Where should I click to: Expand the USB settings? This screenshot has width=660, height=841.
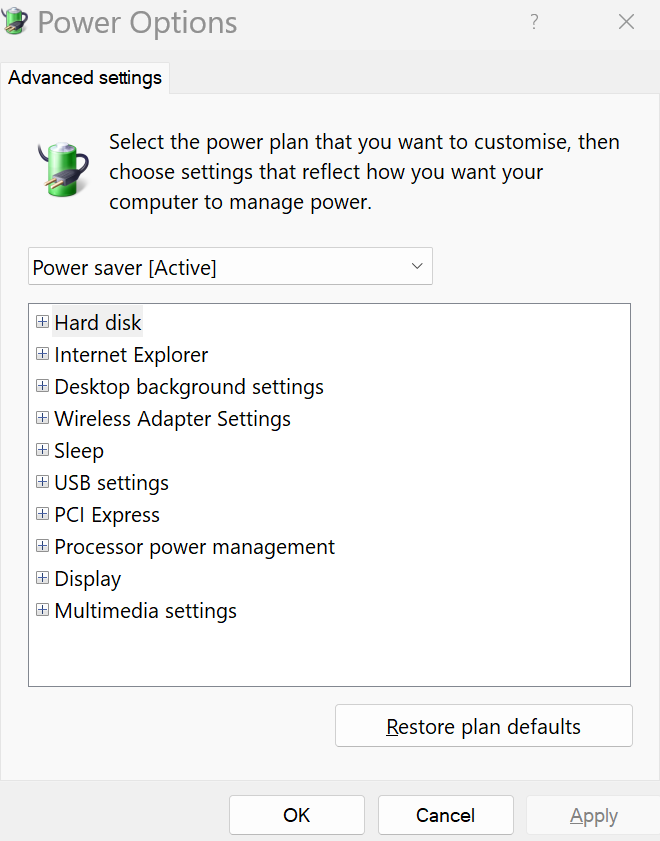42,482
